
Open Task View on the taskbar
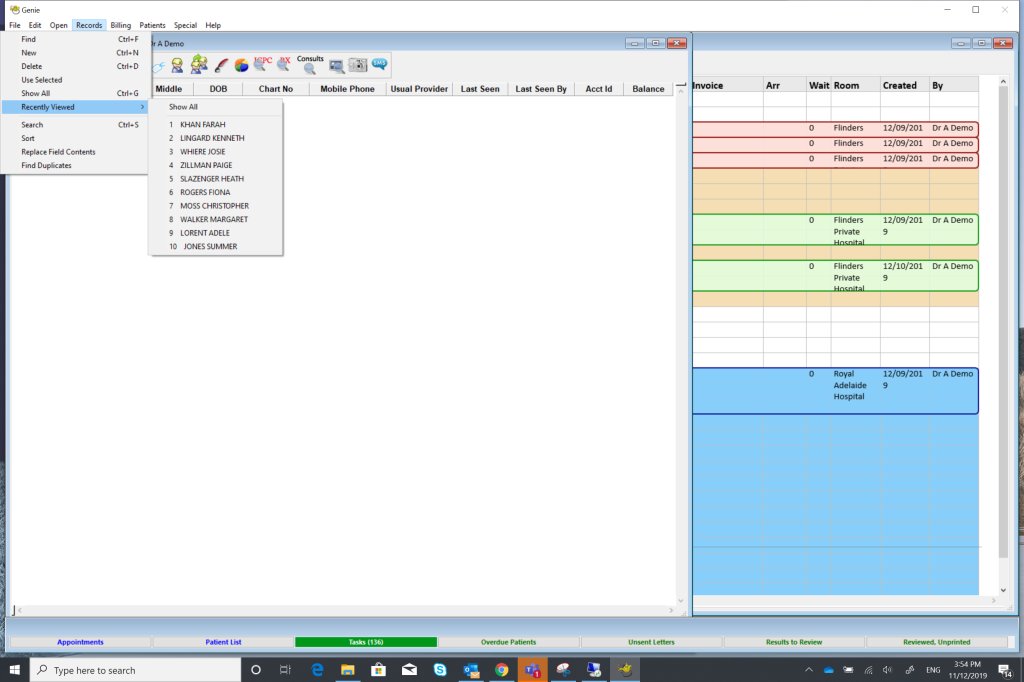click(x=285, y=670)
